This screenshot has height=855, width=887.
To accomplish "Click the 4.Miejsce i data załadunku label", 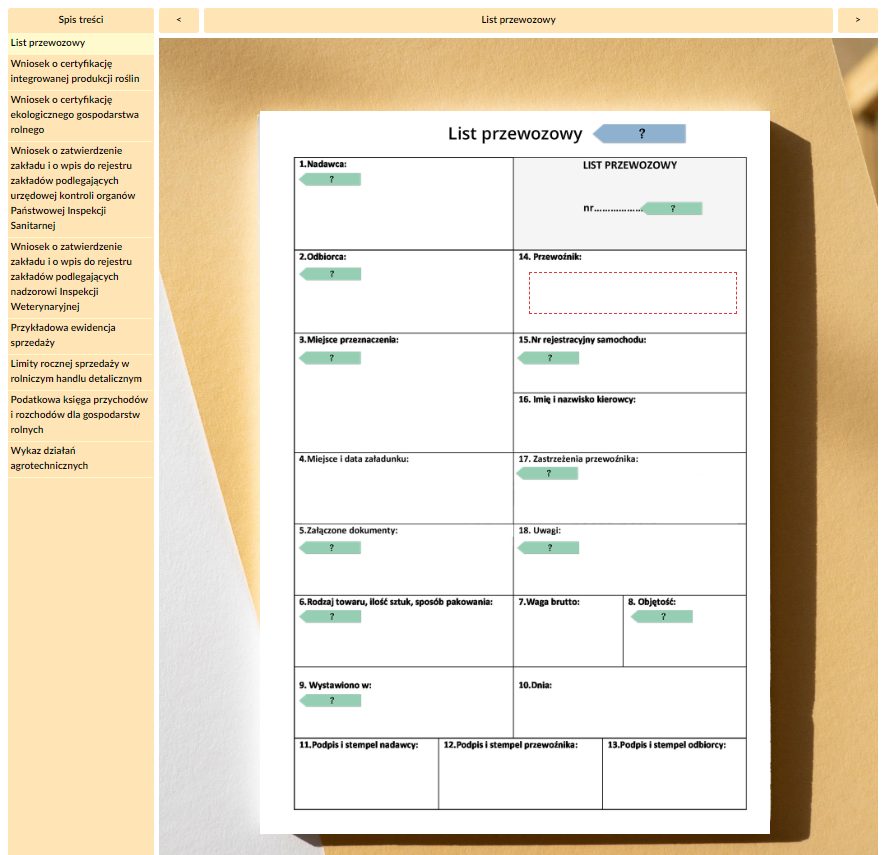I will click(x=354, y=459).
